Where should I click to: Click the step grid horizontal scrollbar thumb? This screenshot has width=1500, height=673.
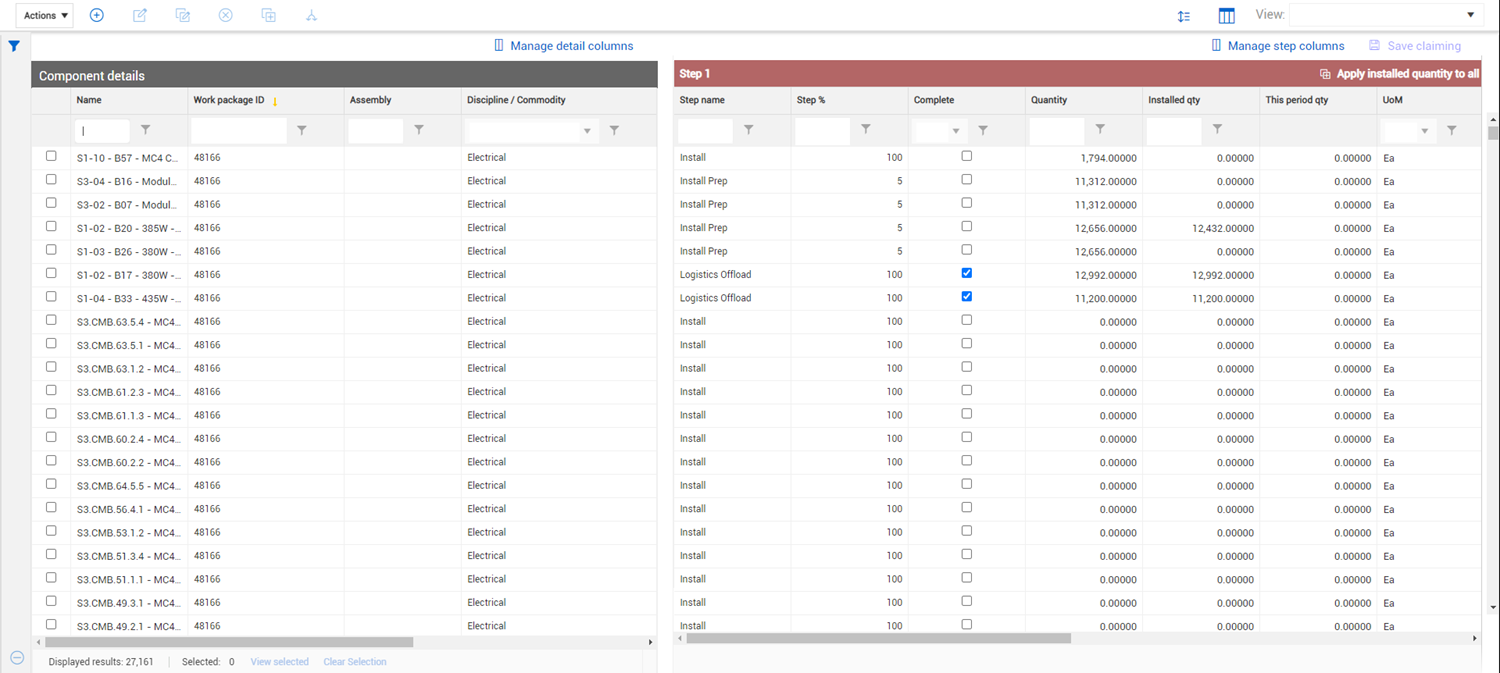pos(879,638)
